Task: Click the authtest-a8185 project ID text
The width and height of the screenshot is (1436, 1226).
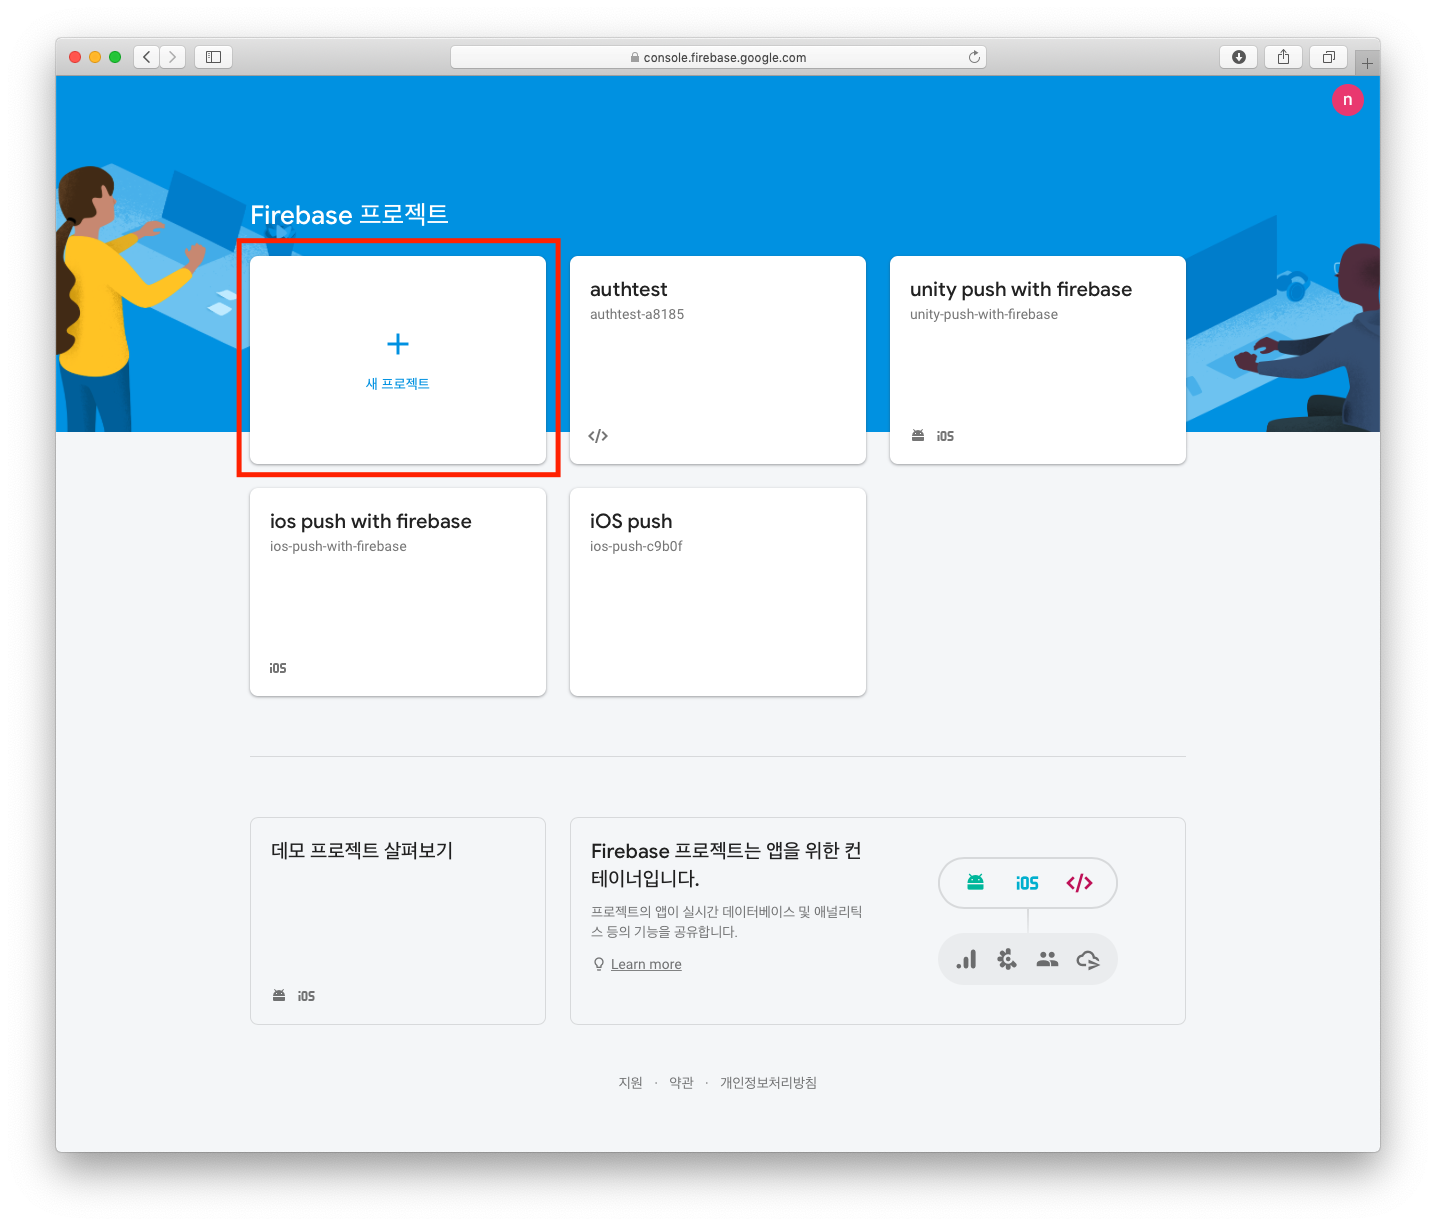Action: pyautogui.click(x=637, y=314)
